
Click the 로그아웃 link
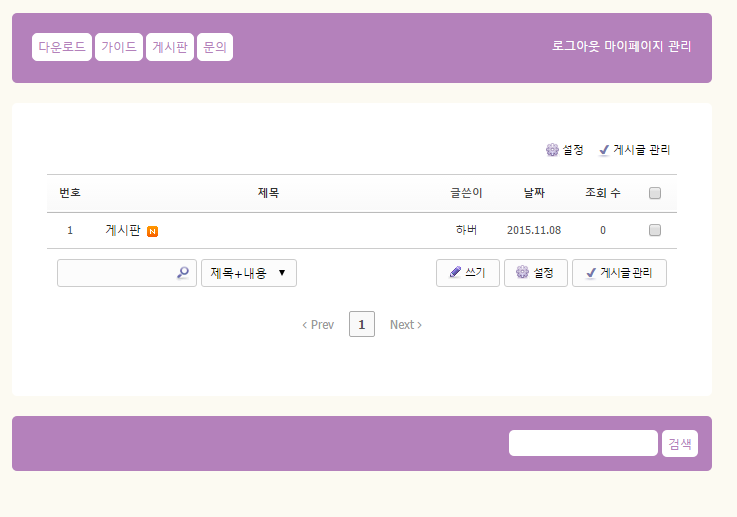point(576,46)
